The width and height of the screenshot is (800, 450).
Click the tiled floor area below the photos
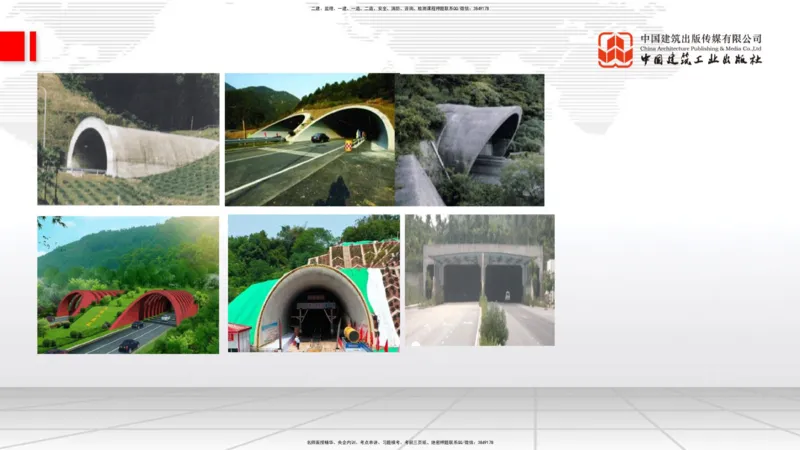(x=400, y=410)
